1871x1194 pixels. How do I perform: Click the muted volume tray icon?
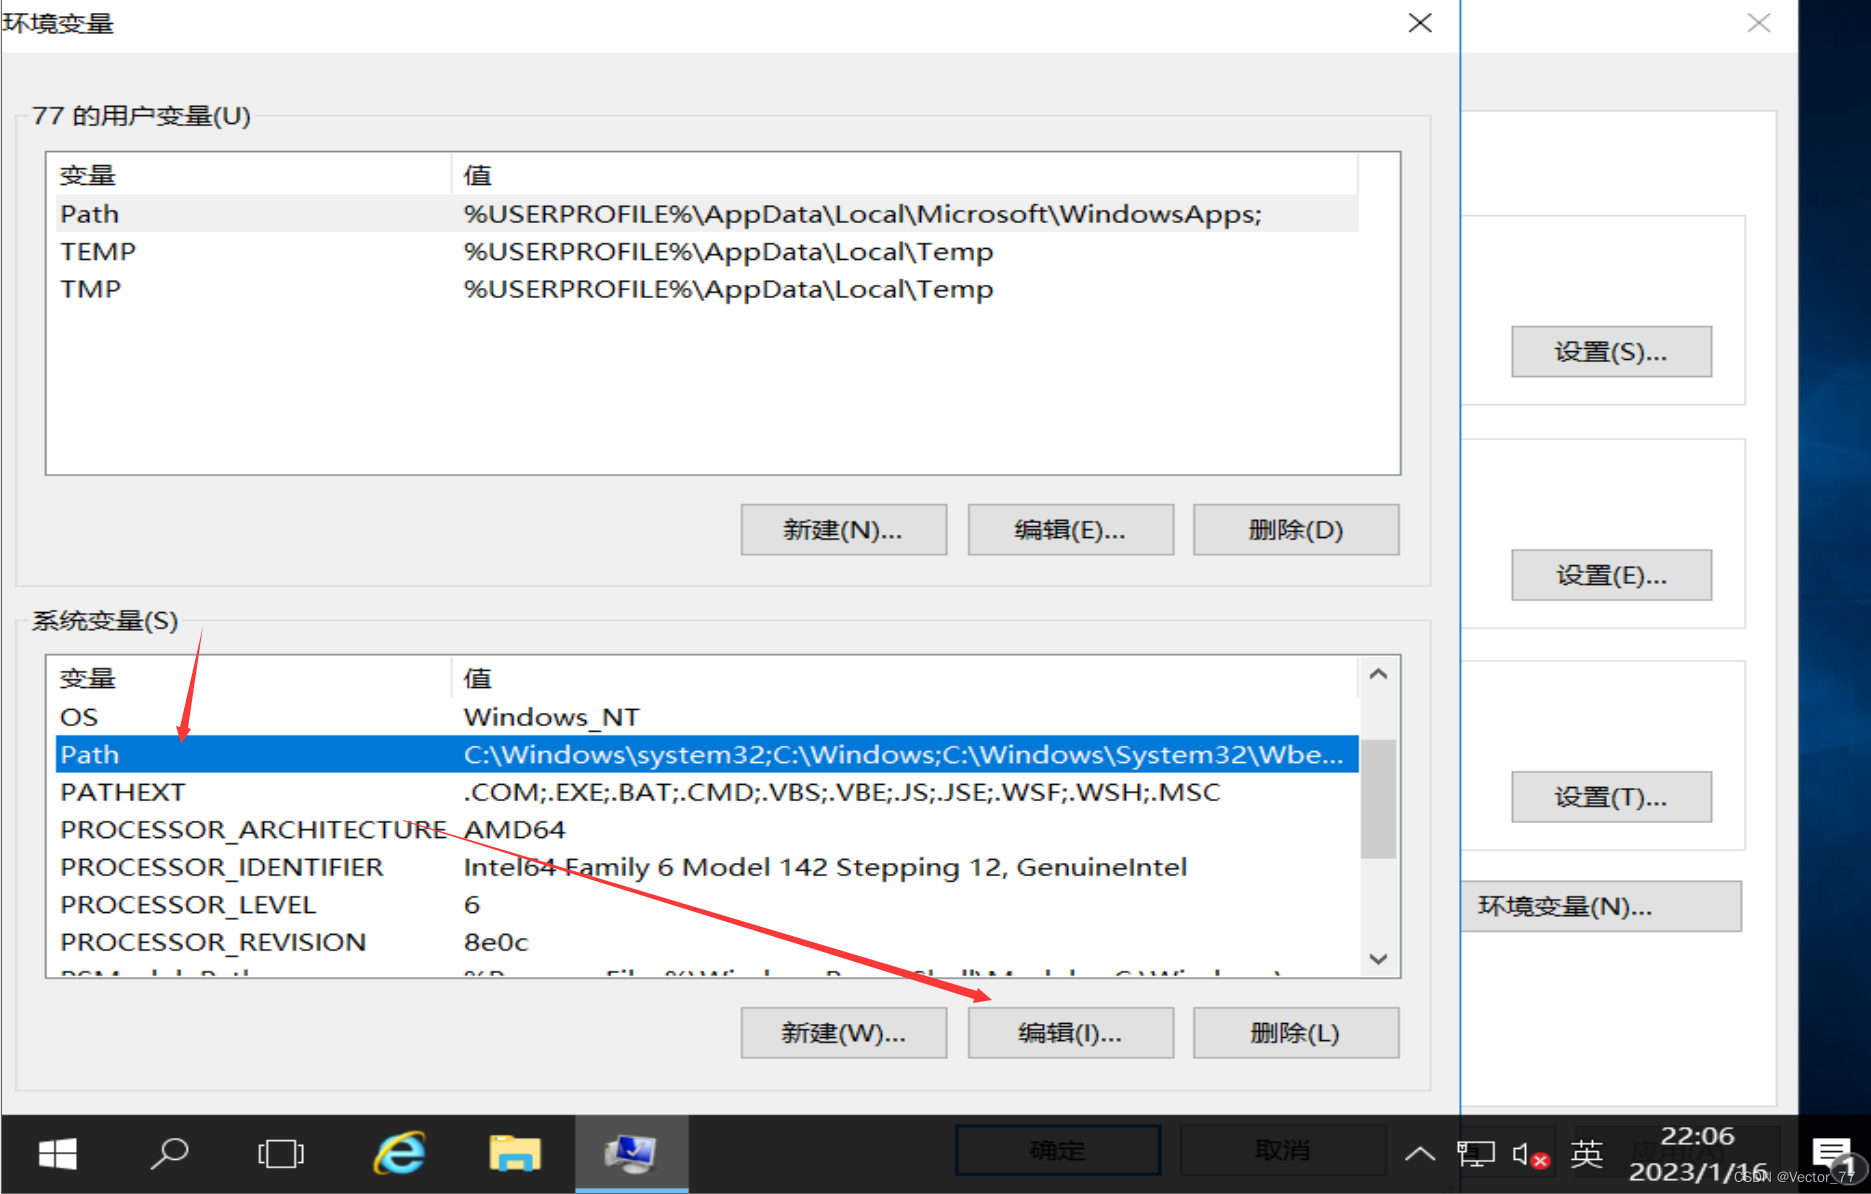pos(1530,1155)
